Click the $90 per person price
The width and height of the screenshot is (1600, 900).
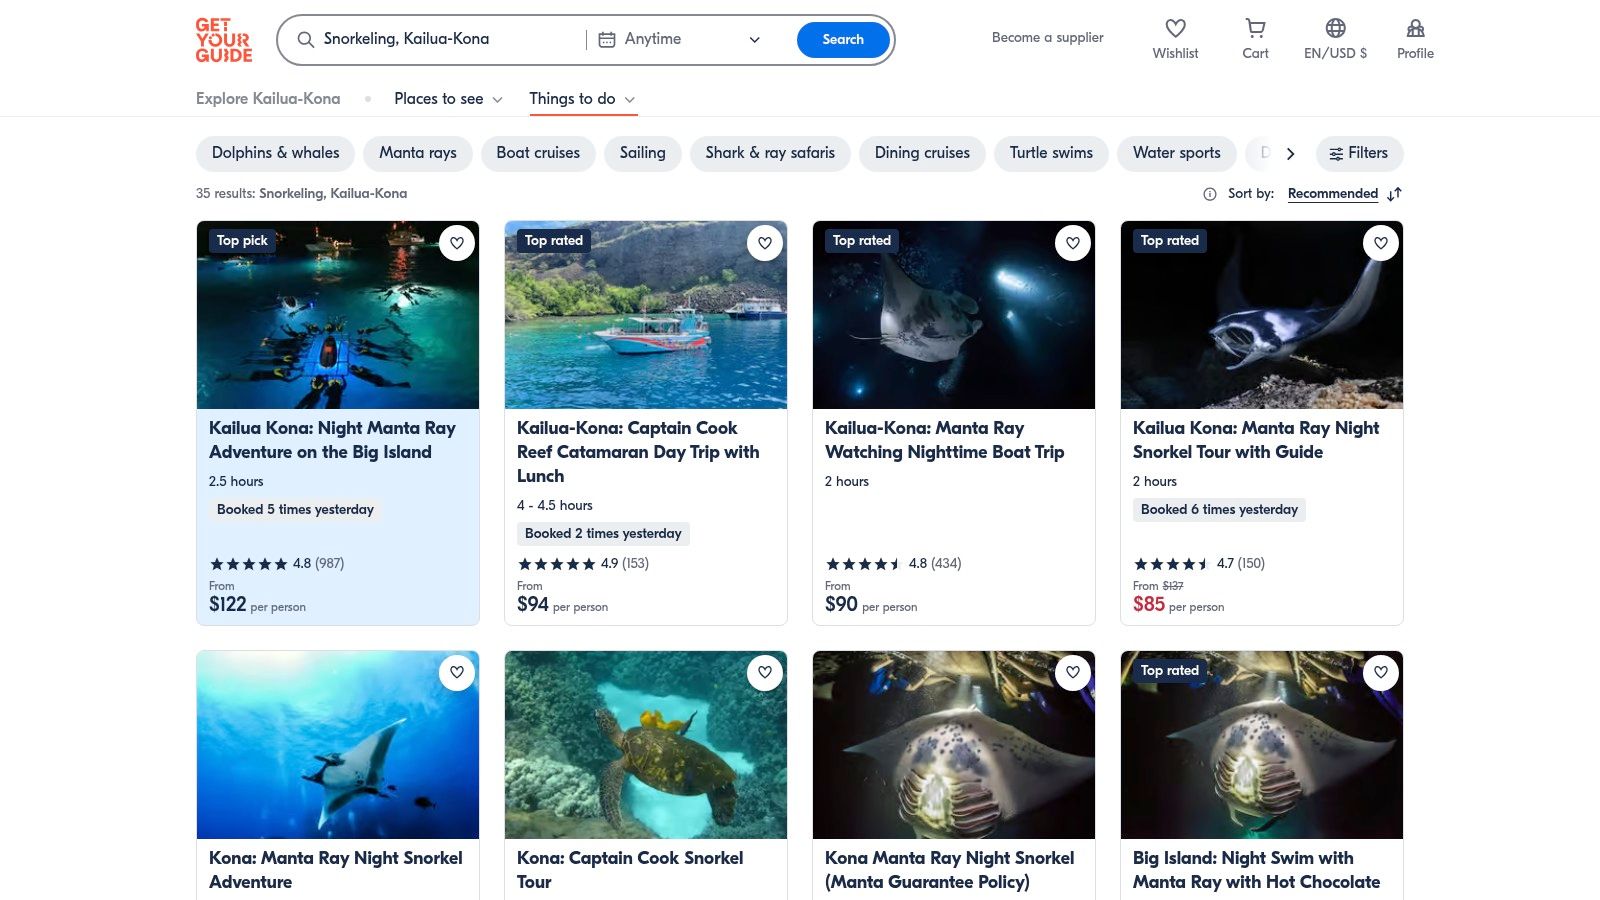871,604
